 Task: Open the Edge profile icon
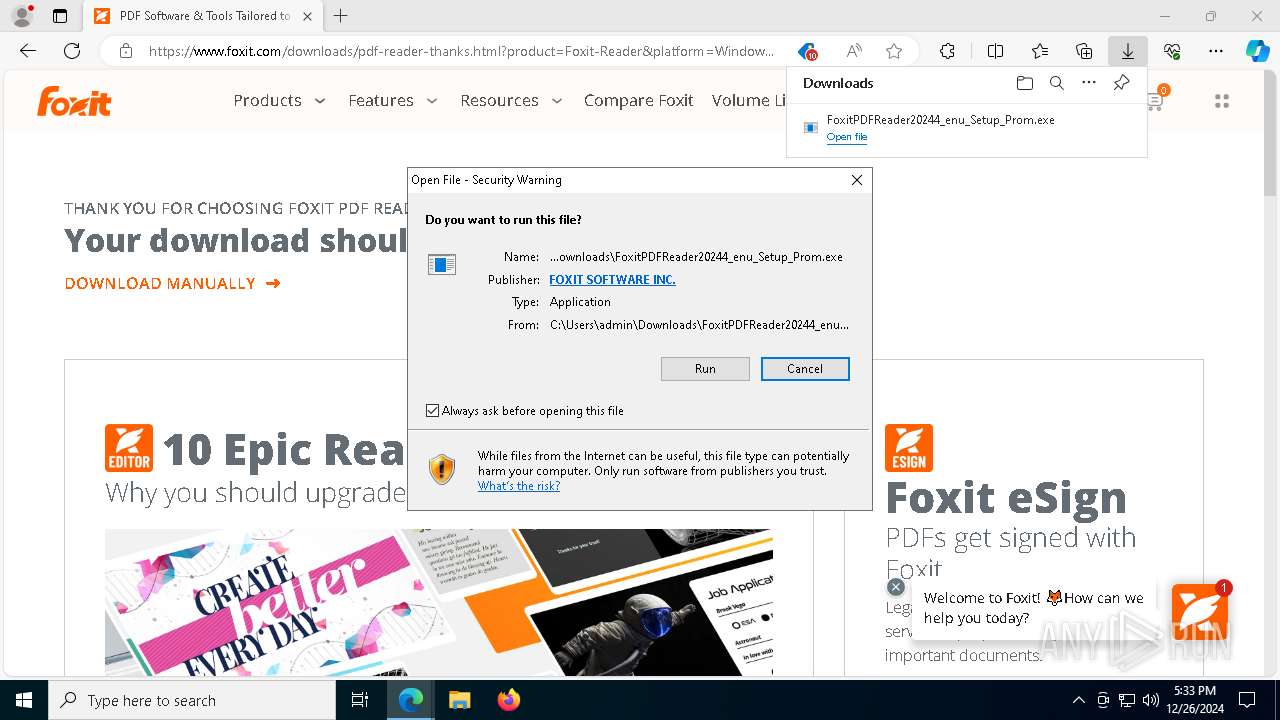pyautogui.click(x=22, y=16)
